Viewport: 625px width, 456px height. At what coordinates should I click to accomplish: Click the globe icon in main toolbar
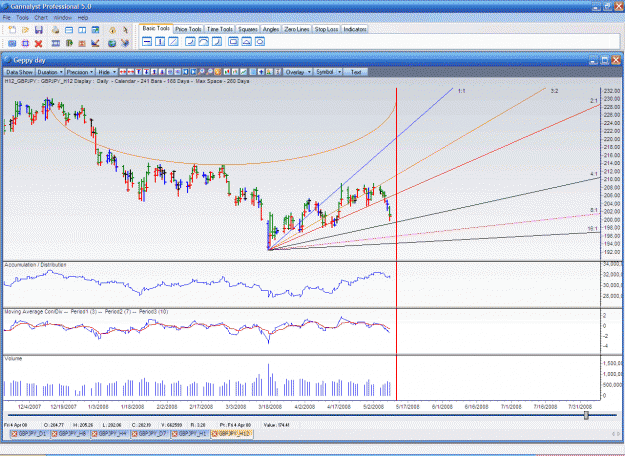pyautogui.click(x=112, y=43)
